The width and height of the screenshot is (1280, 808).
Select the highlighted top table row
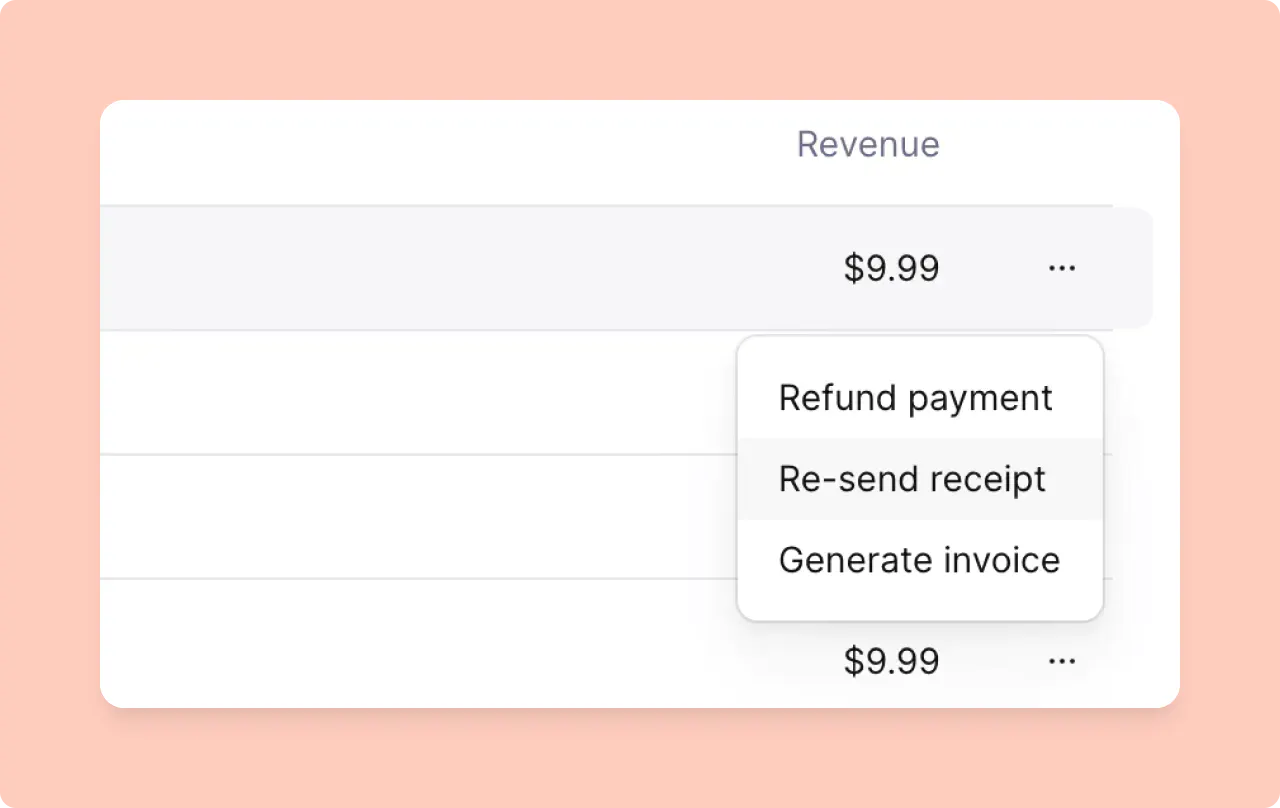coord(450,267)
